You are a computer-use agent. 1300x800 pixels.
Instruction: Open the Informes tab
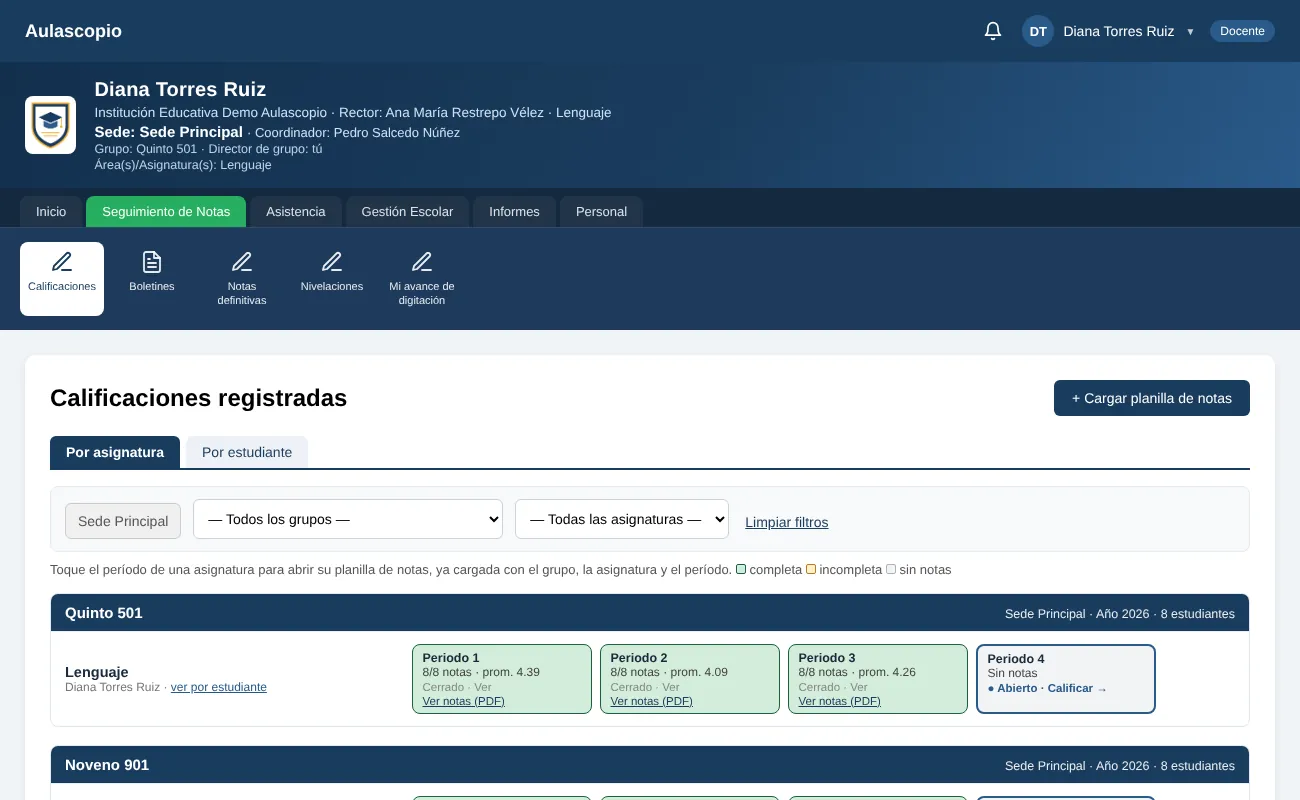pyautogui.click(x=514, y=212)
